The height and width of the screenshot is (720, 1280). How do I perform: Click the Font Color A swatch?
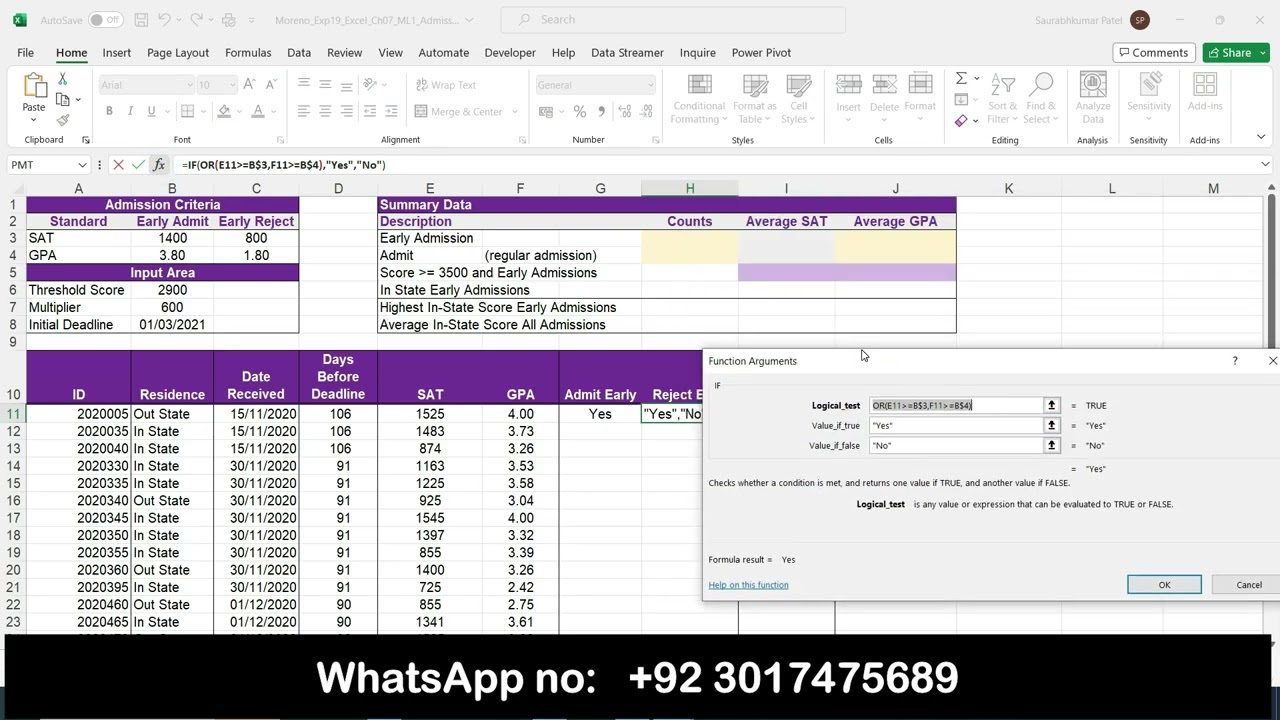(258, 111)
